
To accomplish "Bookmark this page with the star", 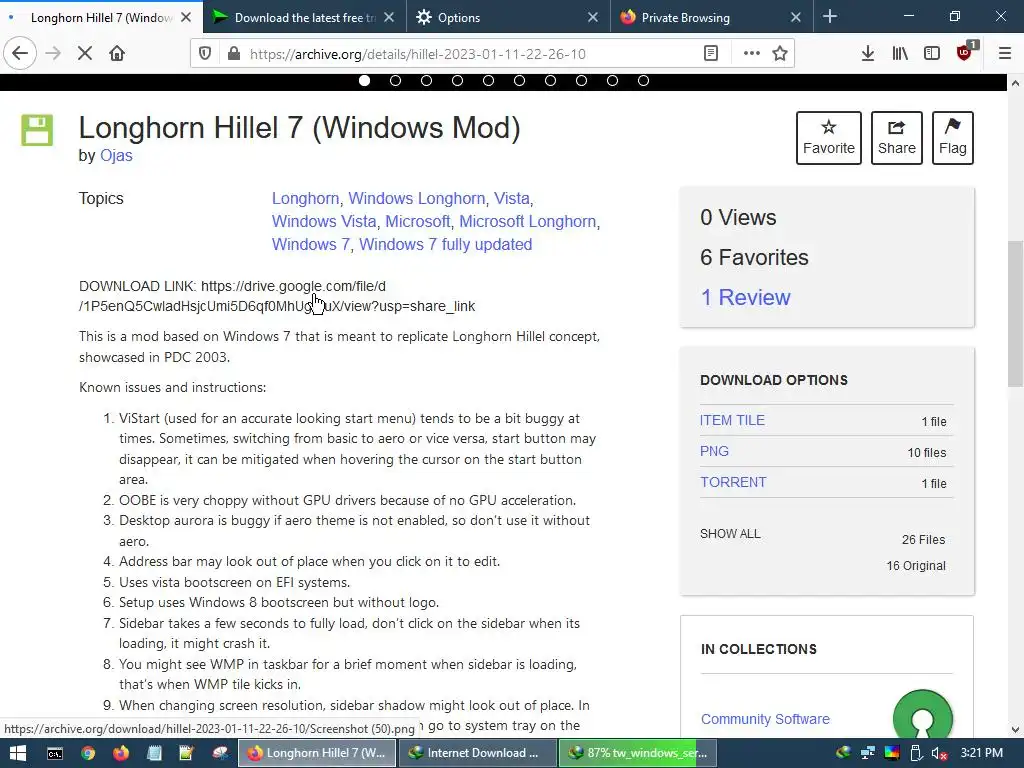I will [780, 54].
